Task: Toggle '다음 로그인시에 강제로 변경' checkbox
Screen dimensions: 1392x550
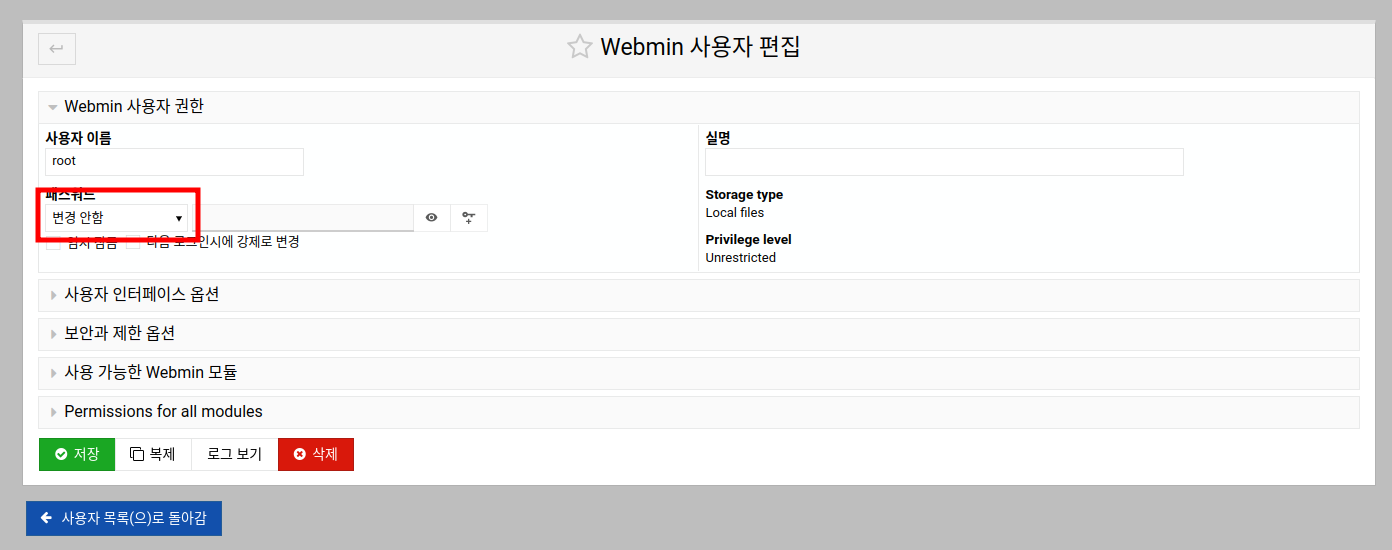Action: click(x=133, y=242)
